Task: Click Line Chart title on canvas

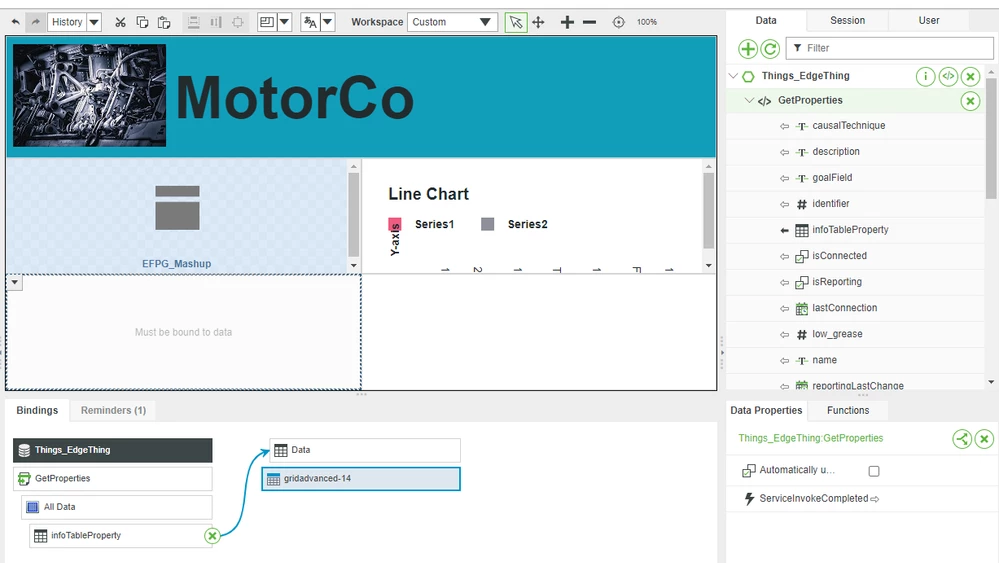Action: 429,194
